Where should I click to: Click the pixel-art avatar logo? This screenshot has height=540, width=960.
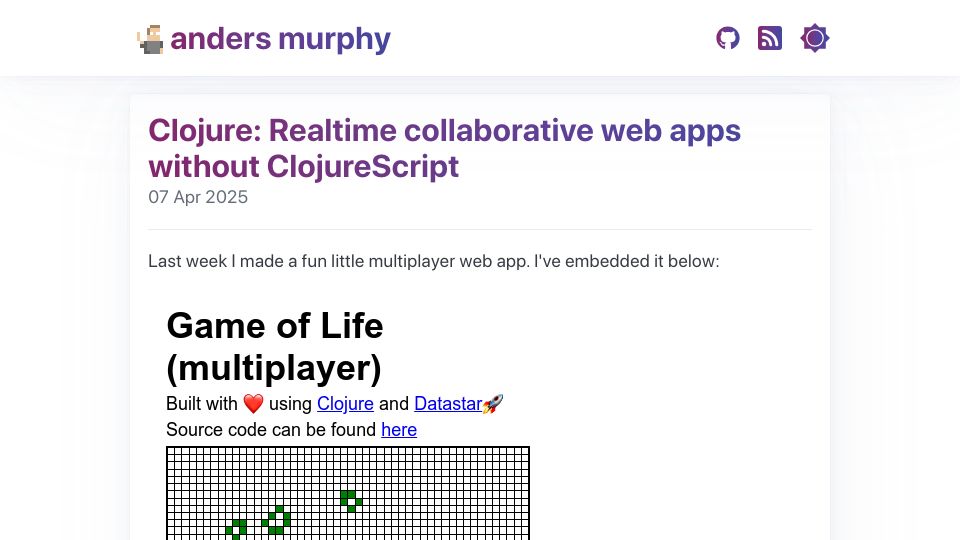coord(151,39)
